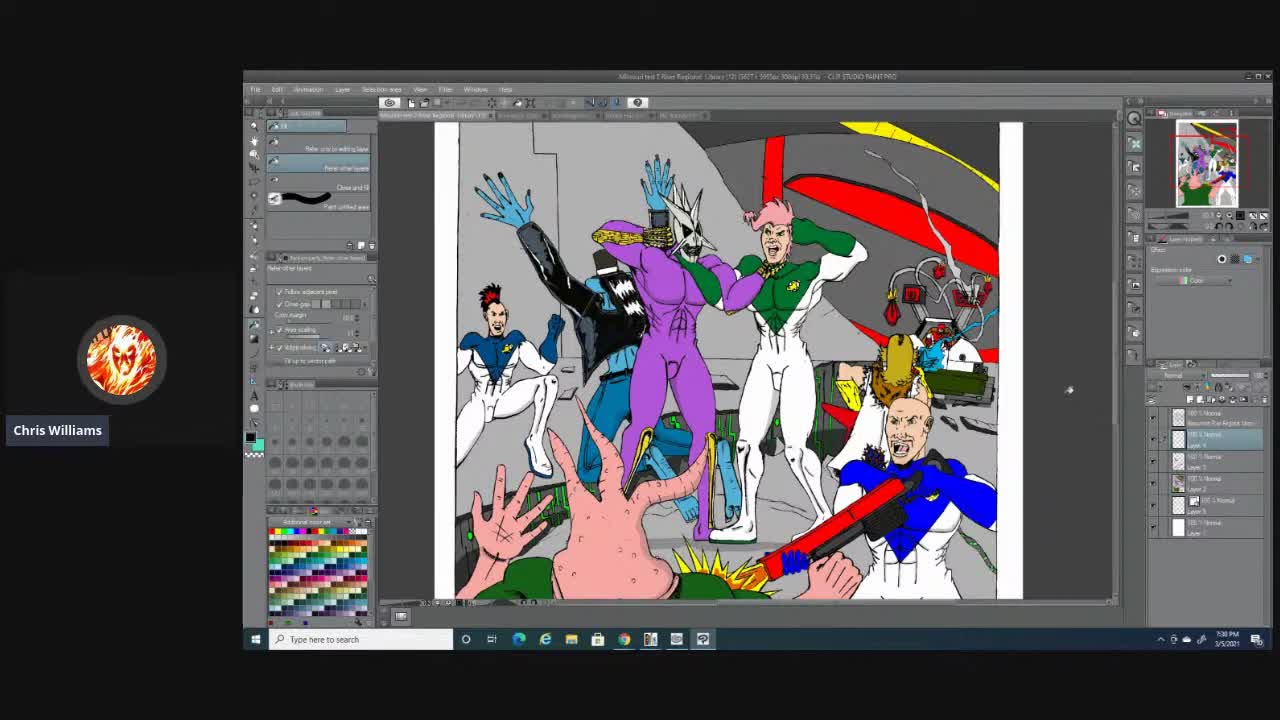
Task: Open the View menu
Action: (420, 89)
